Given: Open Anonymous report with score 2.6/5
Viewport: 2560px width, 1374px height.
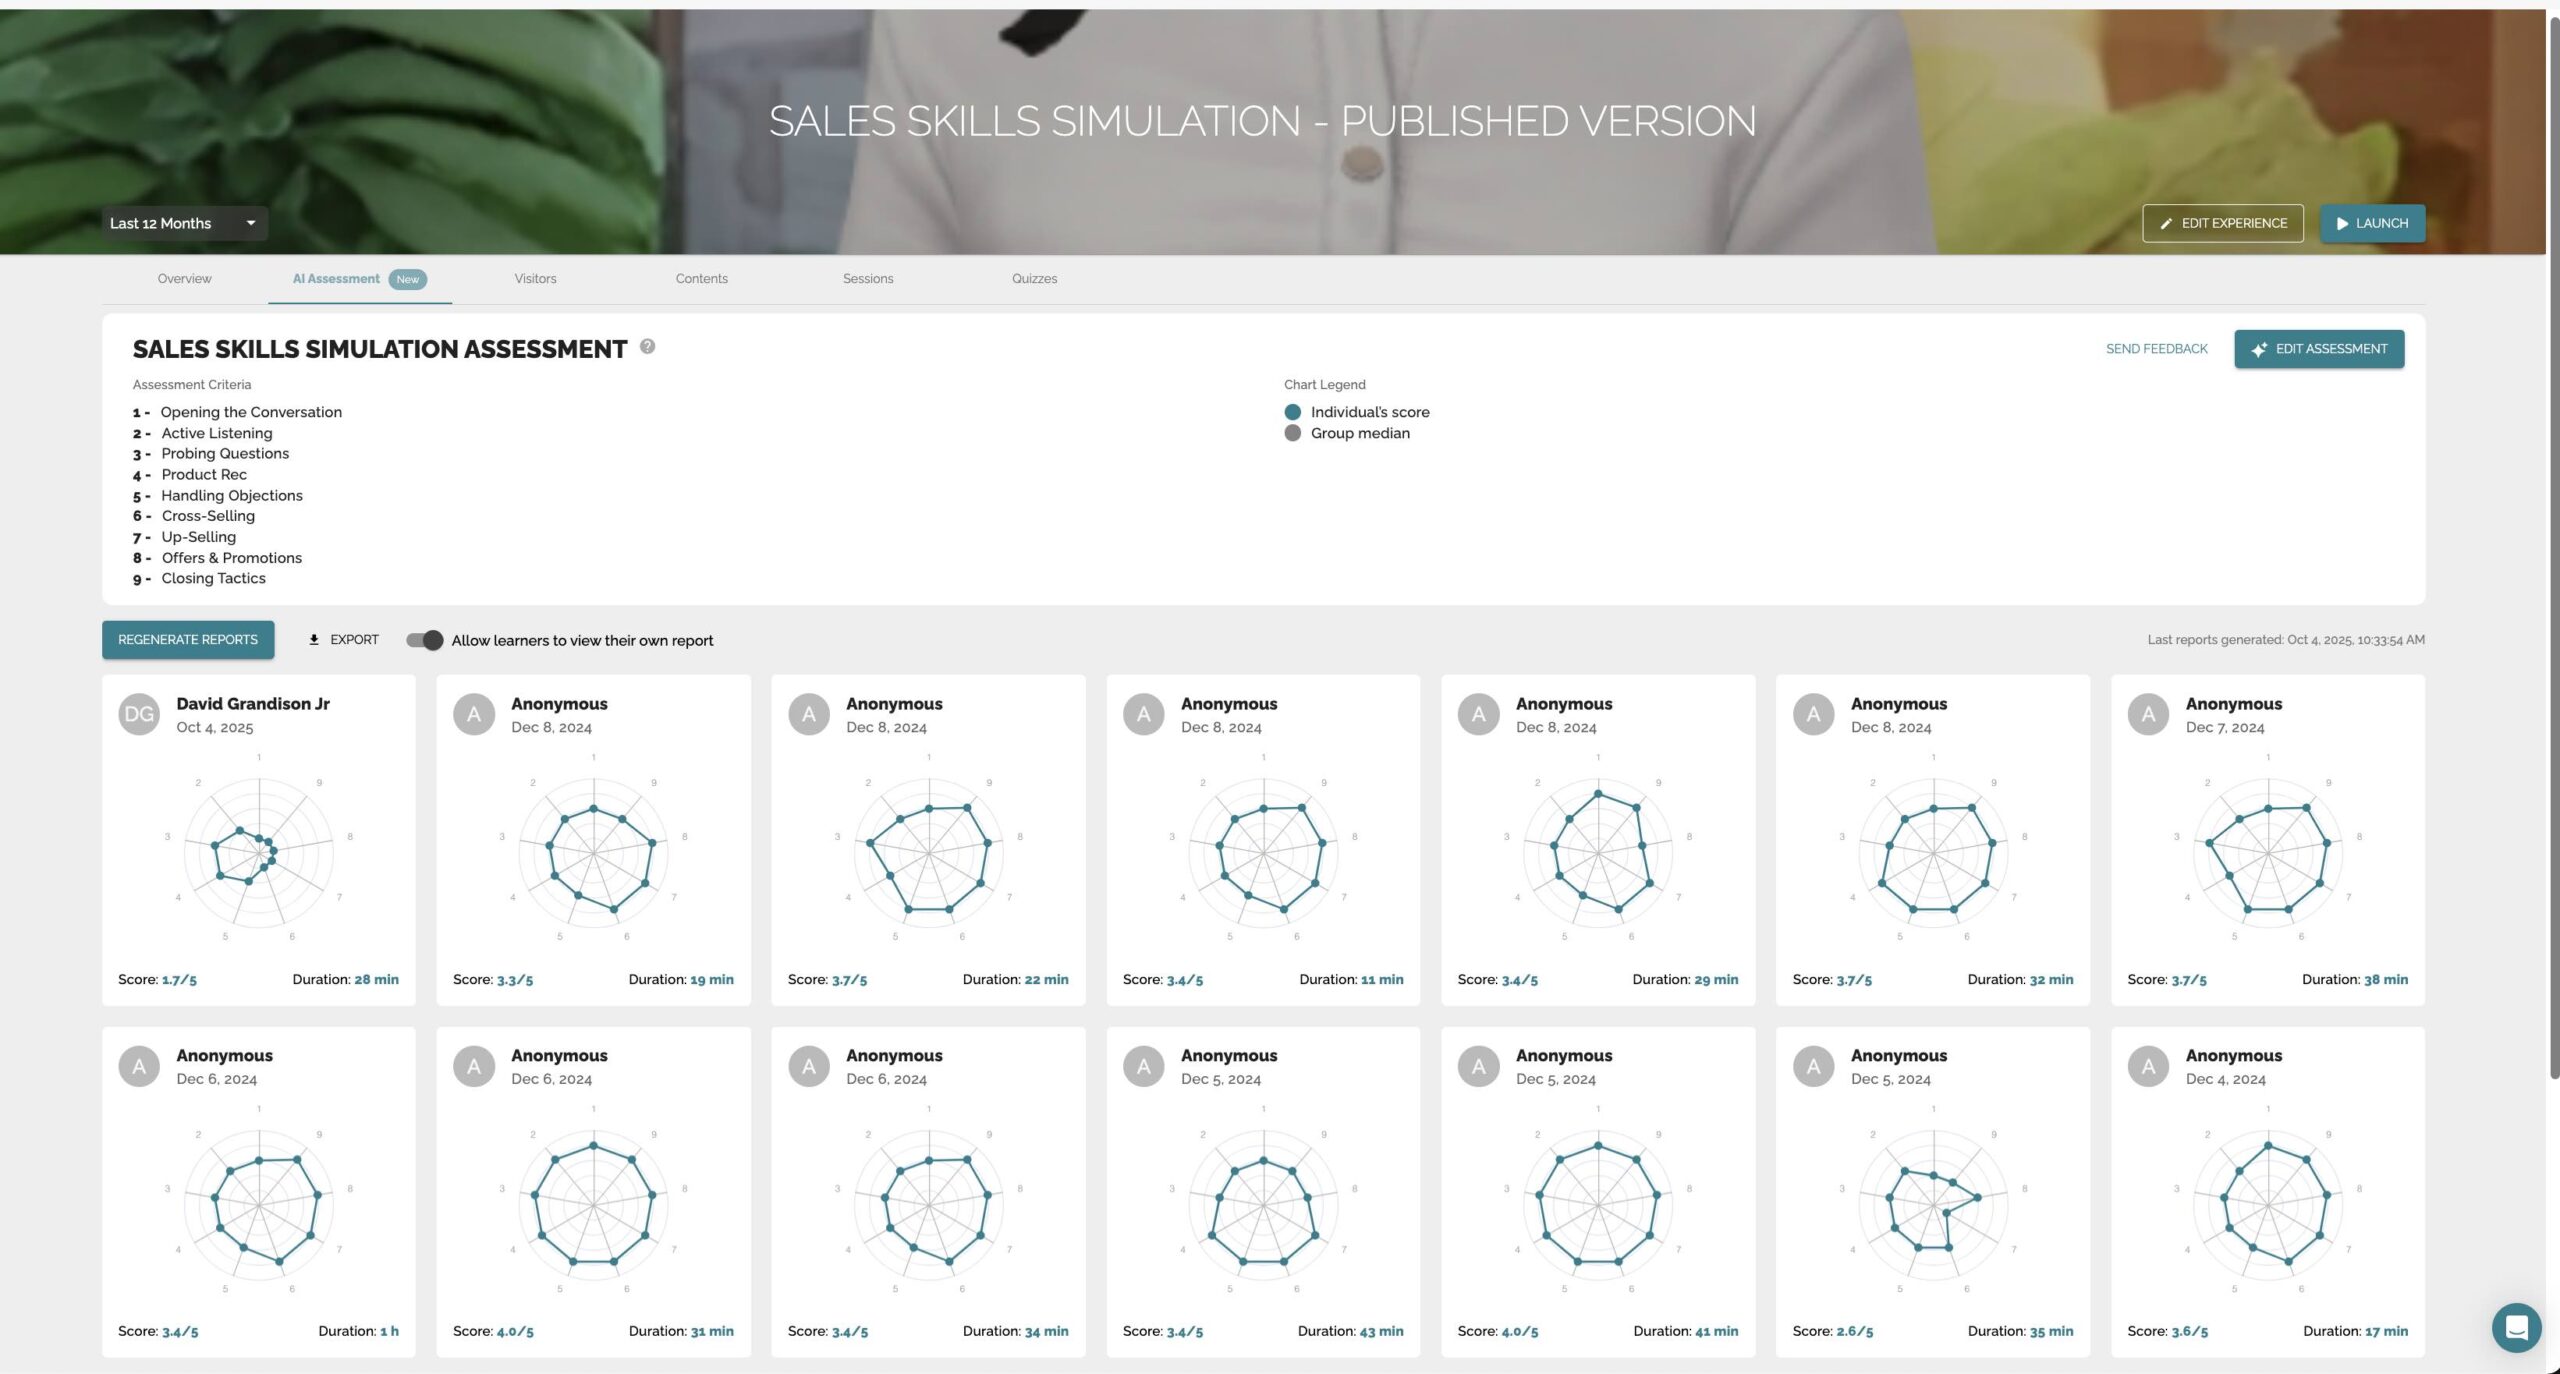Looking at the screenshot, I should (1932, 1191).
